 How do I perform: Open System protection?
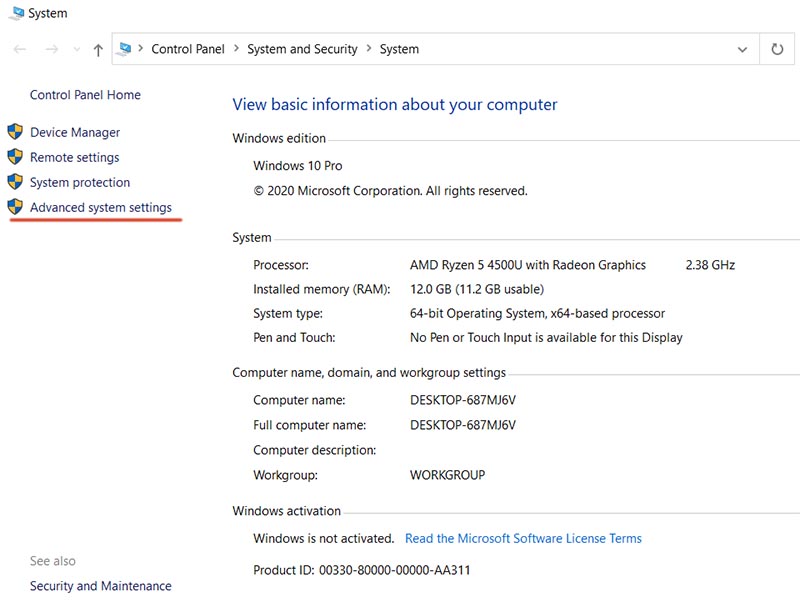pos(80,183)
